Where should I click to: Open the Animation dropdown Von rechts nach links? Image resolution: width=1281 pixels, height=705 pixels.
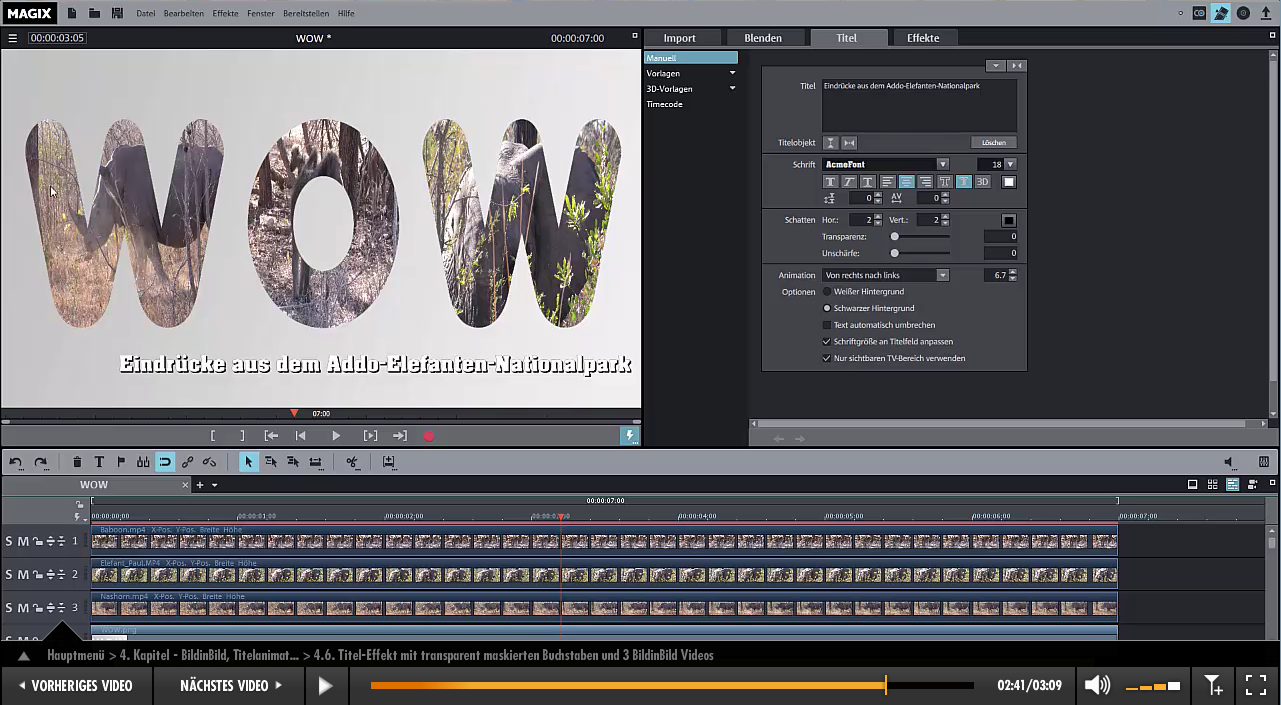coord(942,275)
